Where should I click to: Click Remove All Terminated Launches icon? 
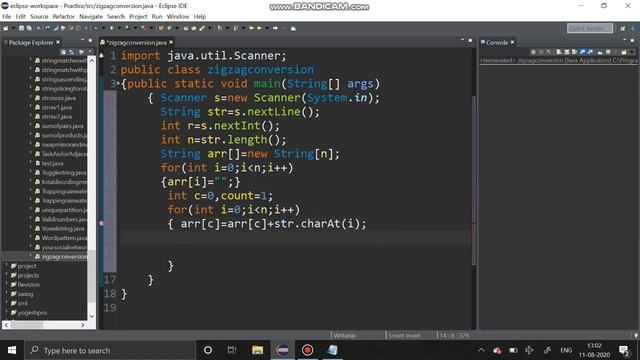coord(548,52)
